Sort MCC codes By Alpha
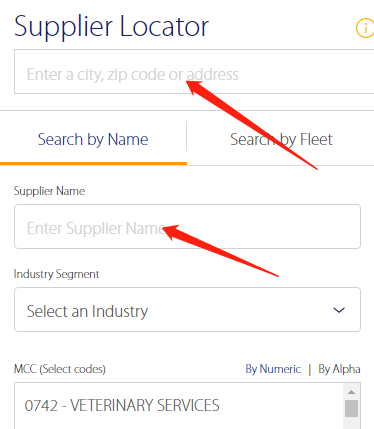374x429 pixels. [x=339, y=369]
